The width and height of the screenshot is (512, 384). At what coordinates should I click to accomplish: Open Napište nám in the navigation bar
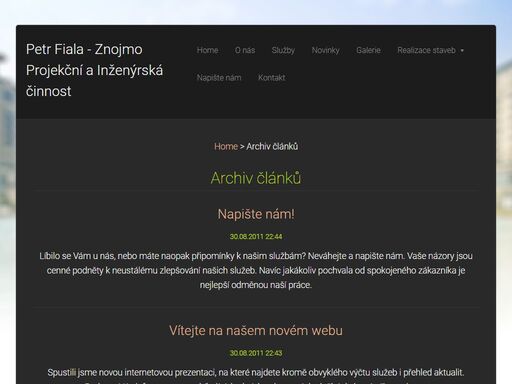click(x=219, y=78)
